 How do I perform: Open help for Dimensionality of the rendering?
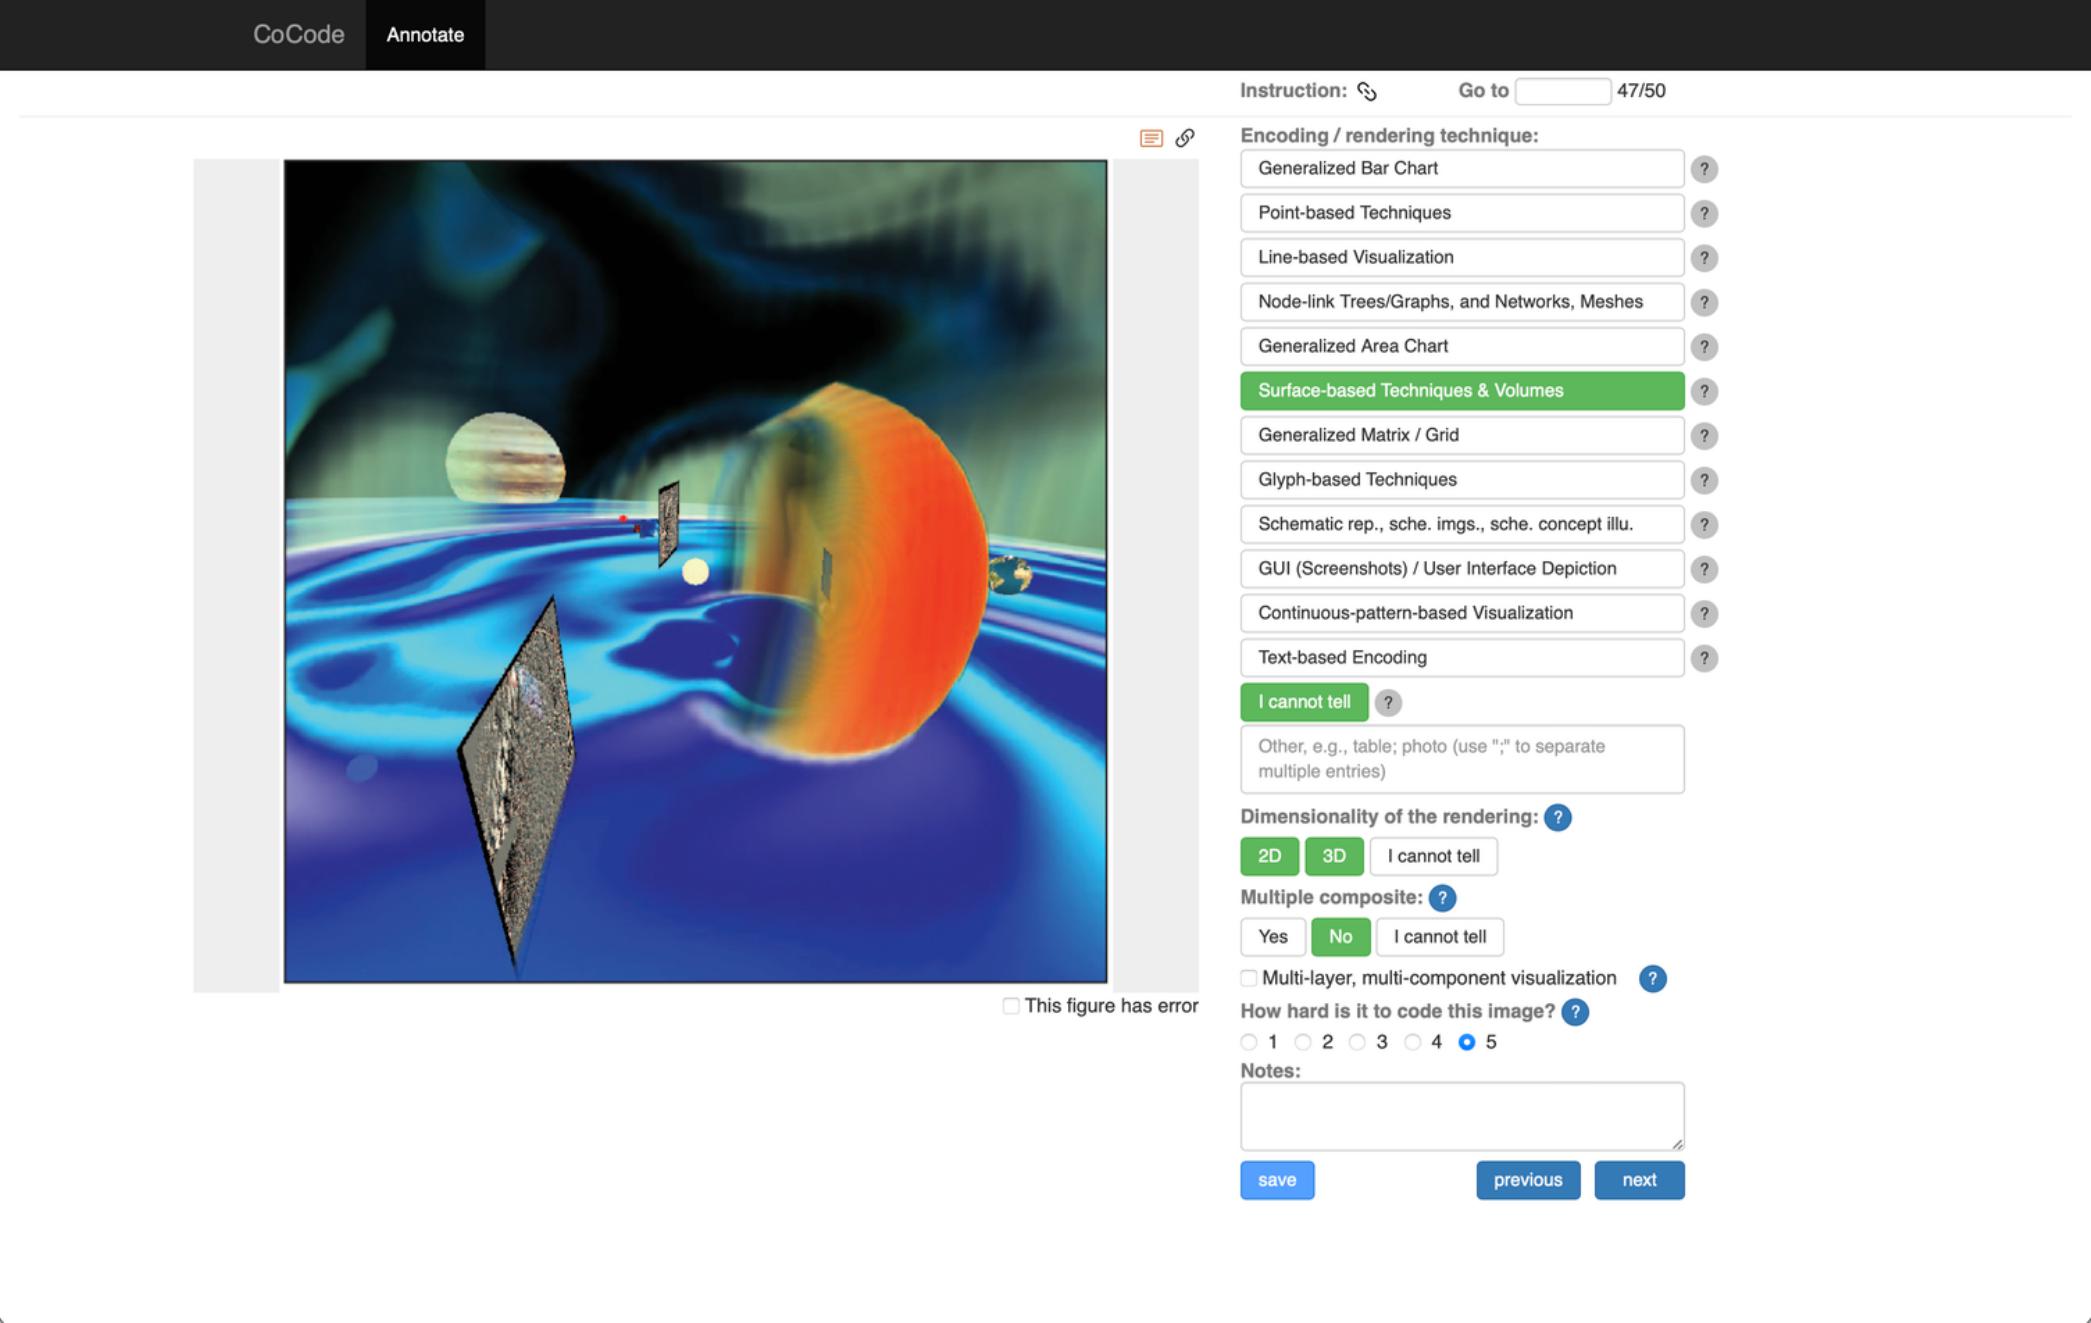(1557, 817)
